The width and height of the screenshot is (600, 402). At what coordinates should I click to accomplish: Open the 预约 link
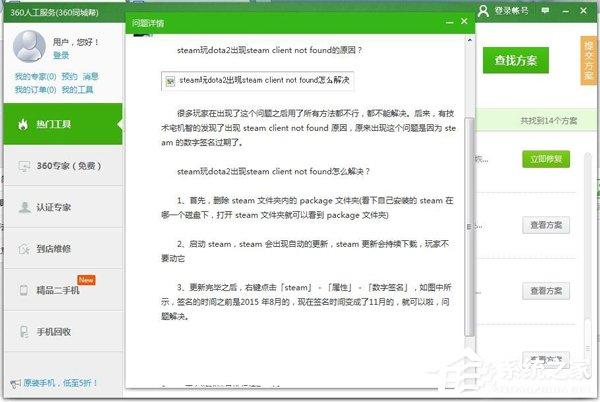click(x=69, y=76)
